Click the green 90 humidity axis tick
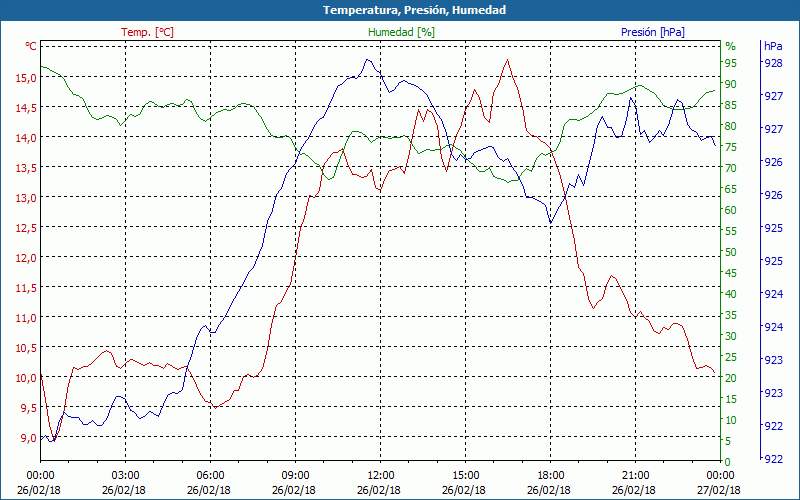800x500 pixels. [x=731, y=84]
